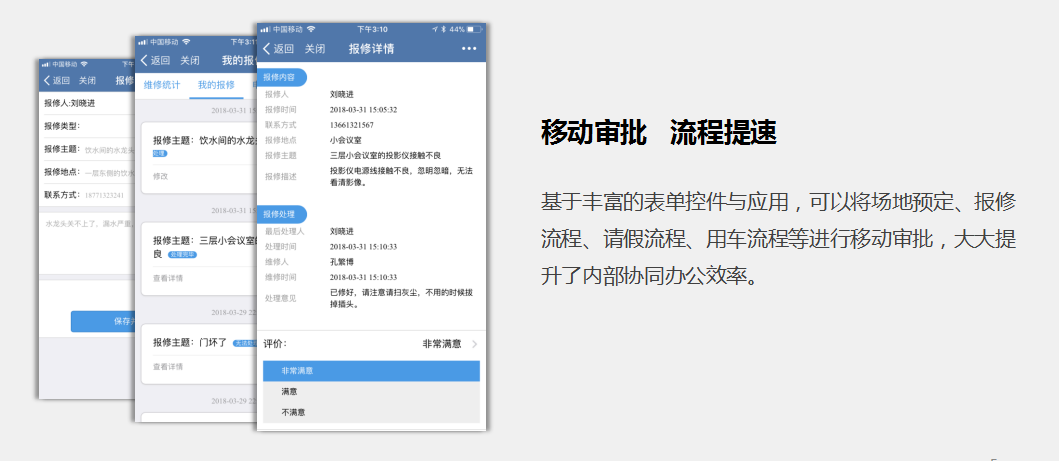Click the blue 报修内容 section tag
The height and width of the screenshot is (461, 1059).
tap(282, 77)
